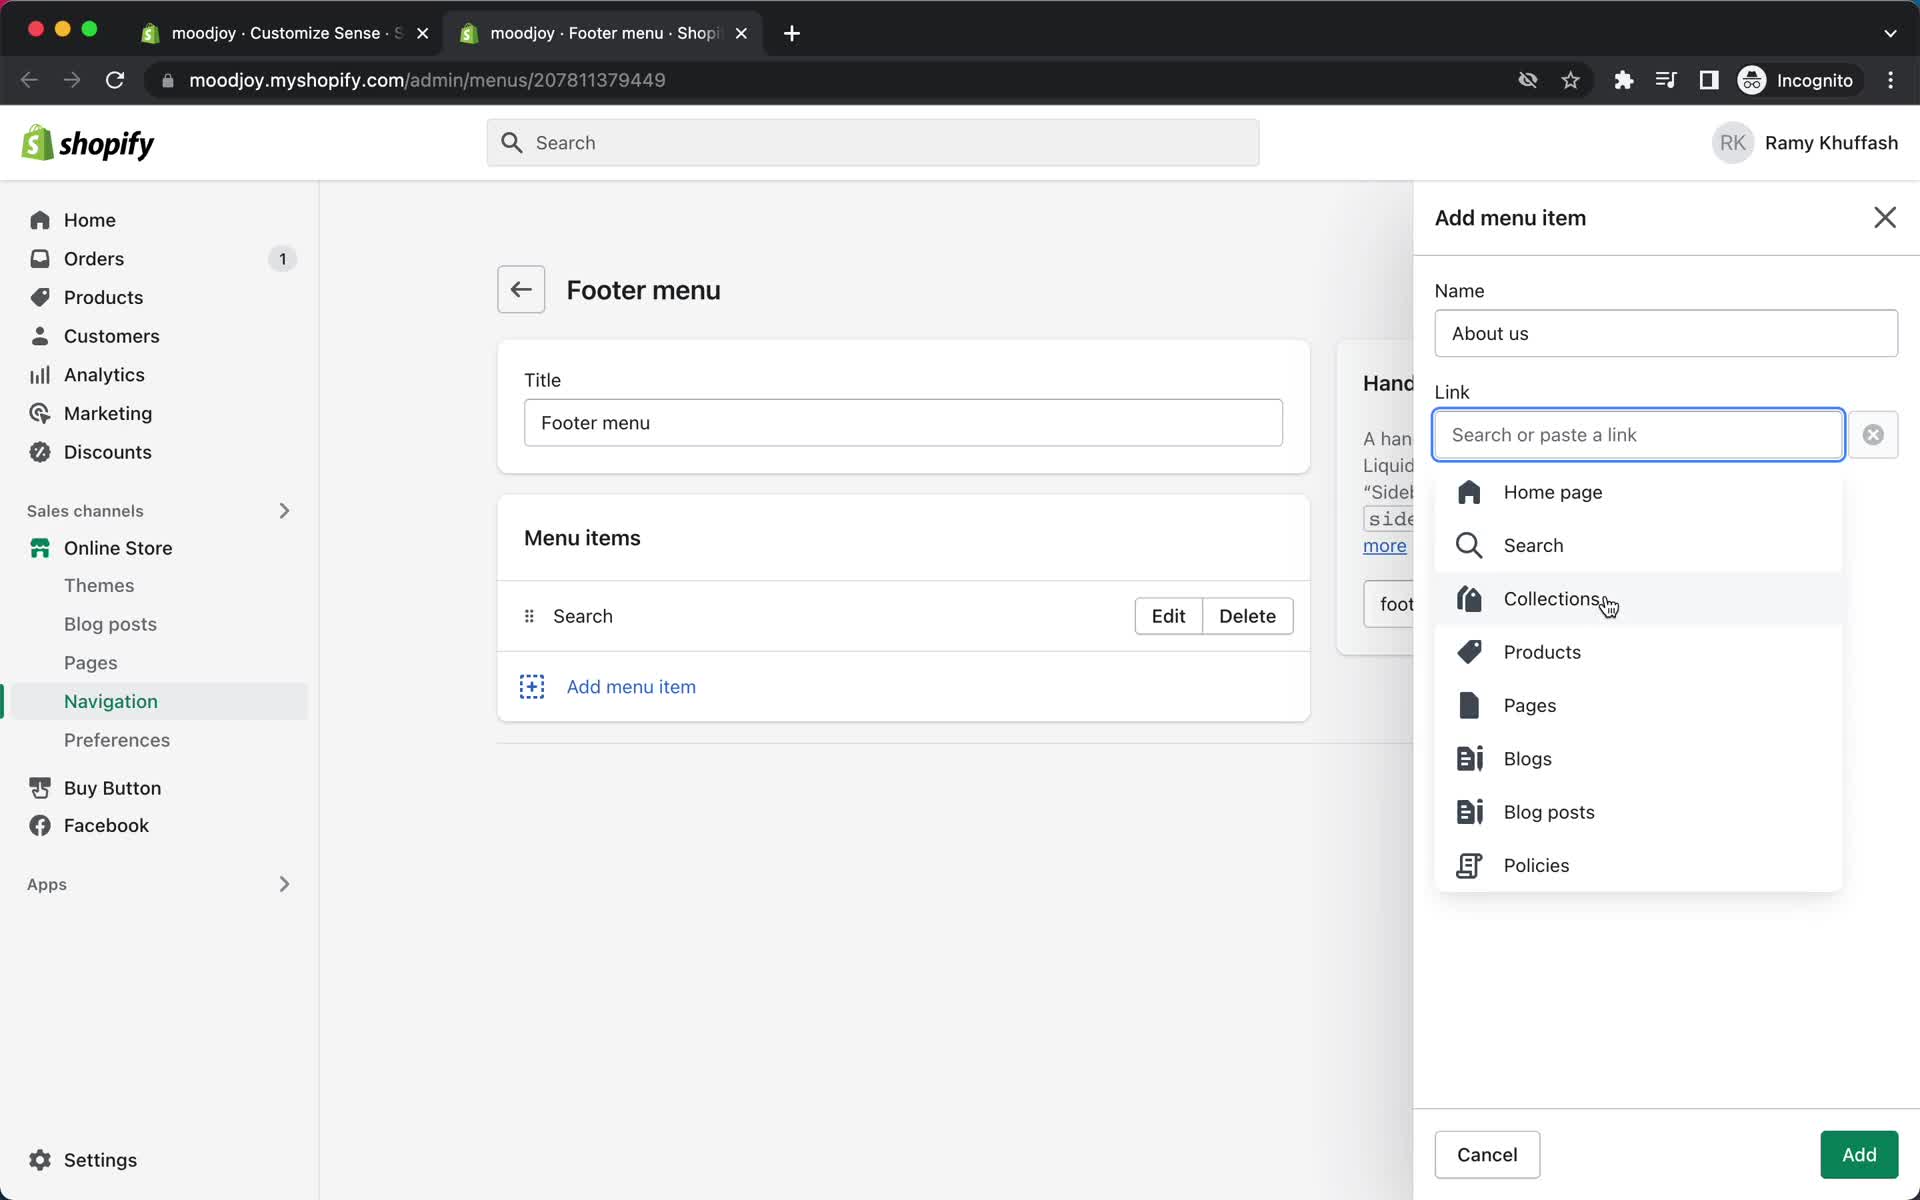This screenshot has width=1920, height=1200.
Task: Select Navigation in the left sidebar
Action: (111, 701)
